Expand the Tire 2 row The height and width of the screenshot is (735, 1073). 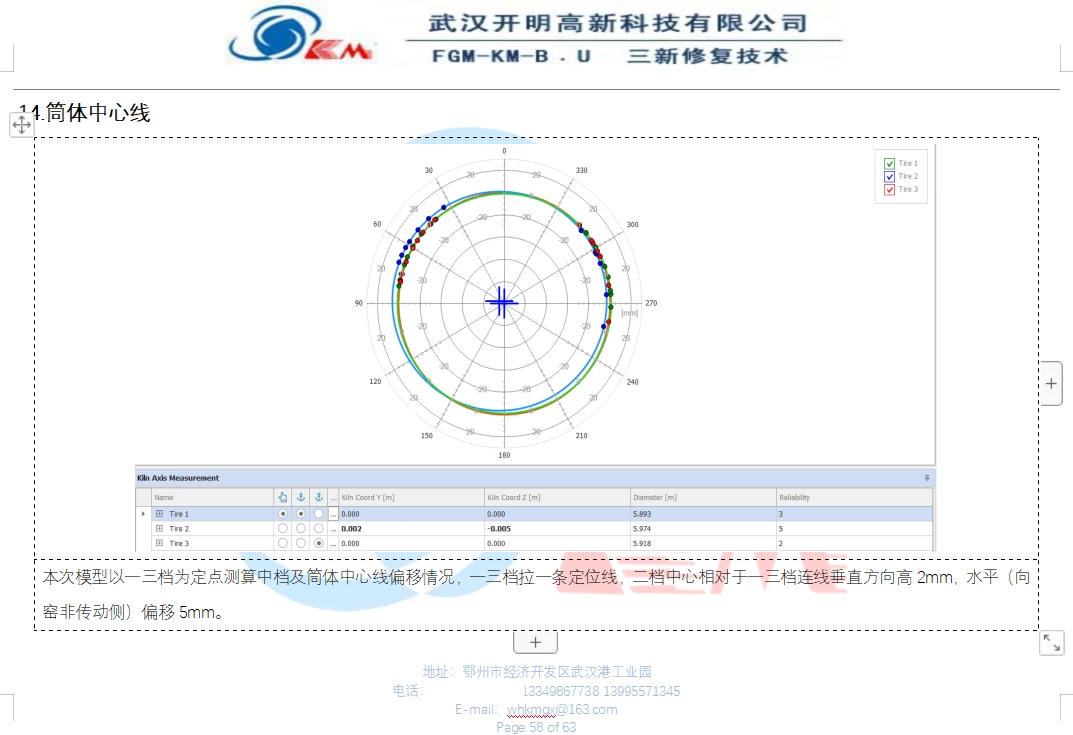(x=159, y=528)
